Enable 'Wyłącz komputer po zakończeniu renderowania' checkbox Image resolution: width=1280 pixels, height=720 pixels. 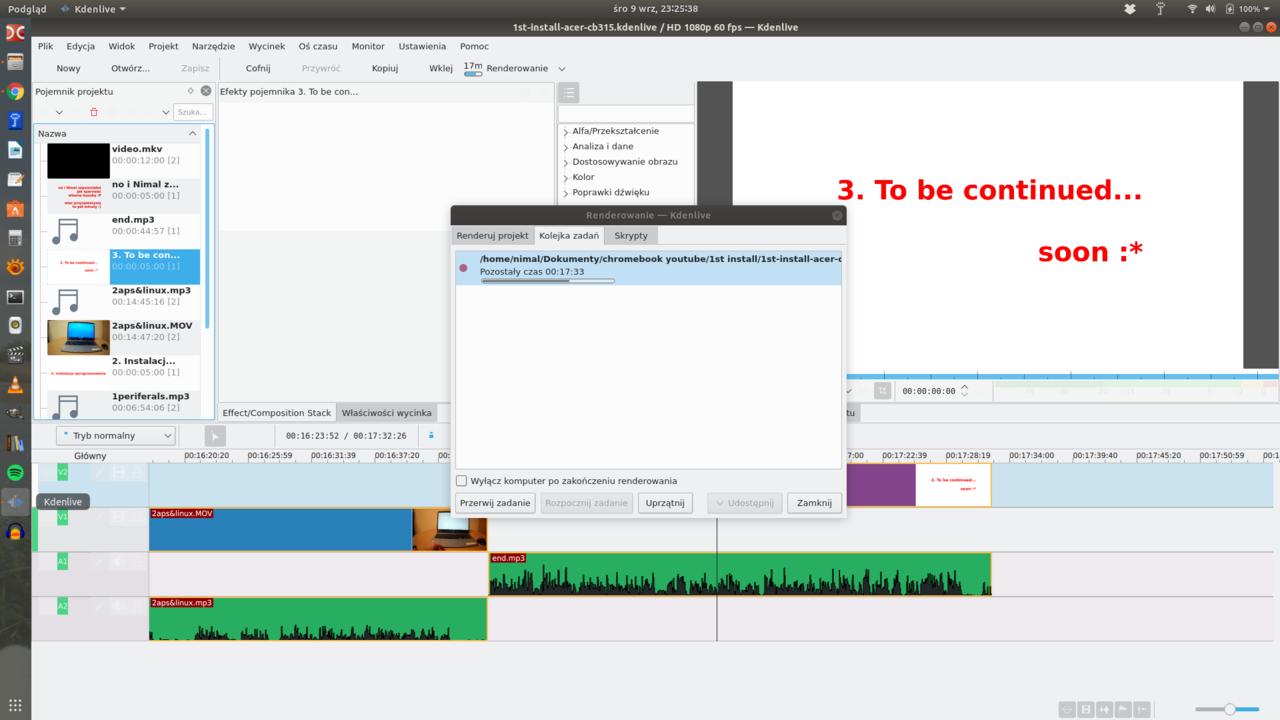click(x=462, y=481)
